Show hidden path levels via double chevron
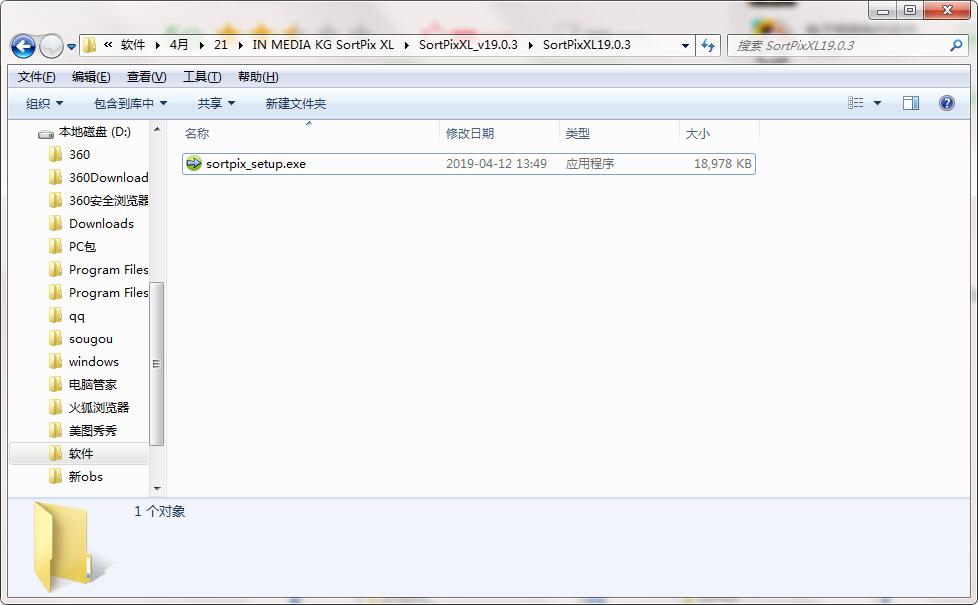This screenshot has height=605, width=978. coord(108,45)
